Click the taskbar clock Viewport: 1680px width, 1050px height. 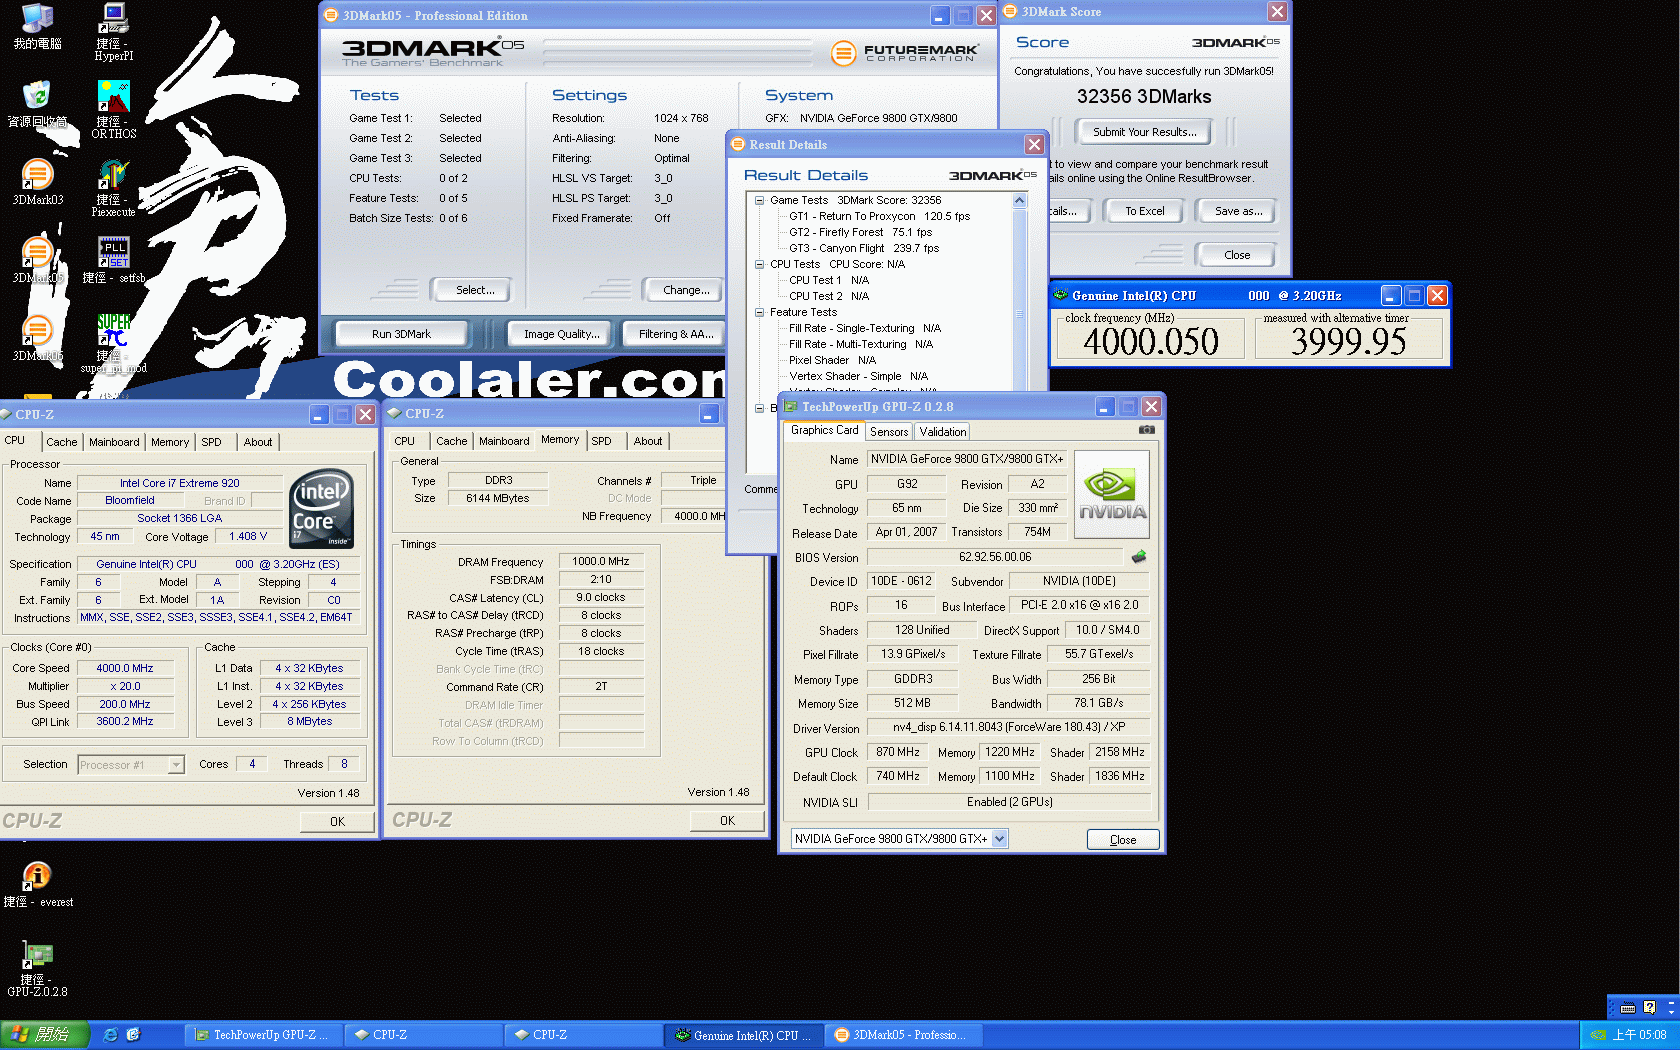coord(1639,1035)
